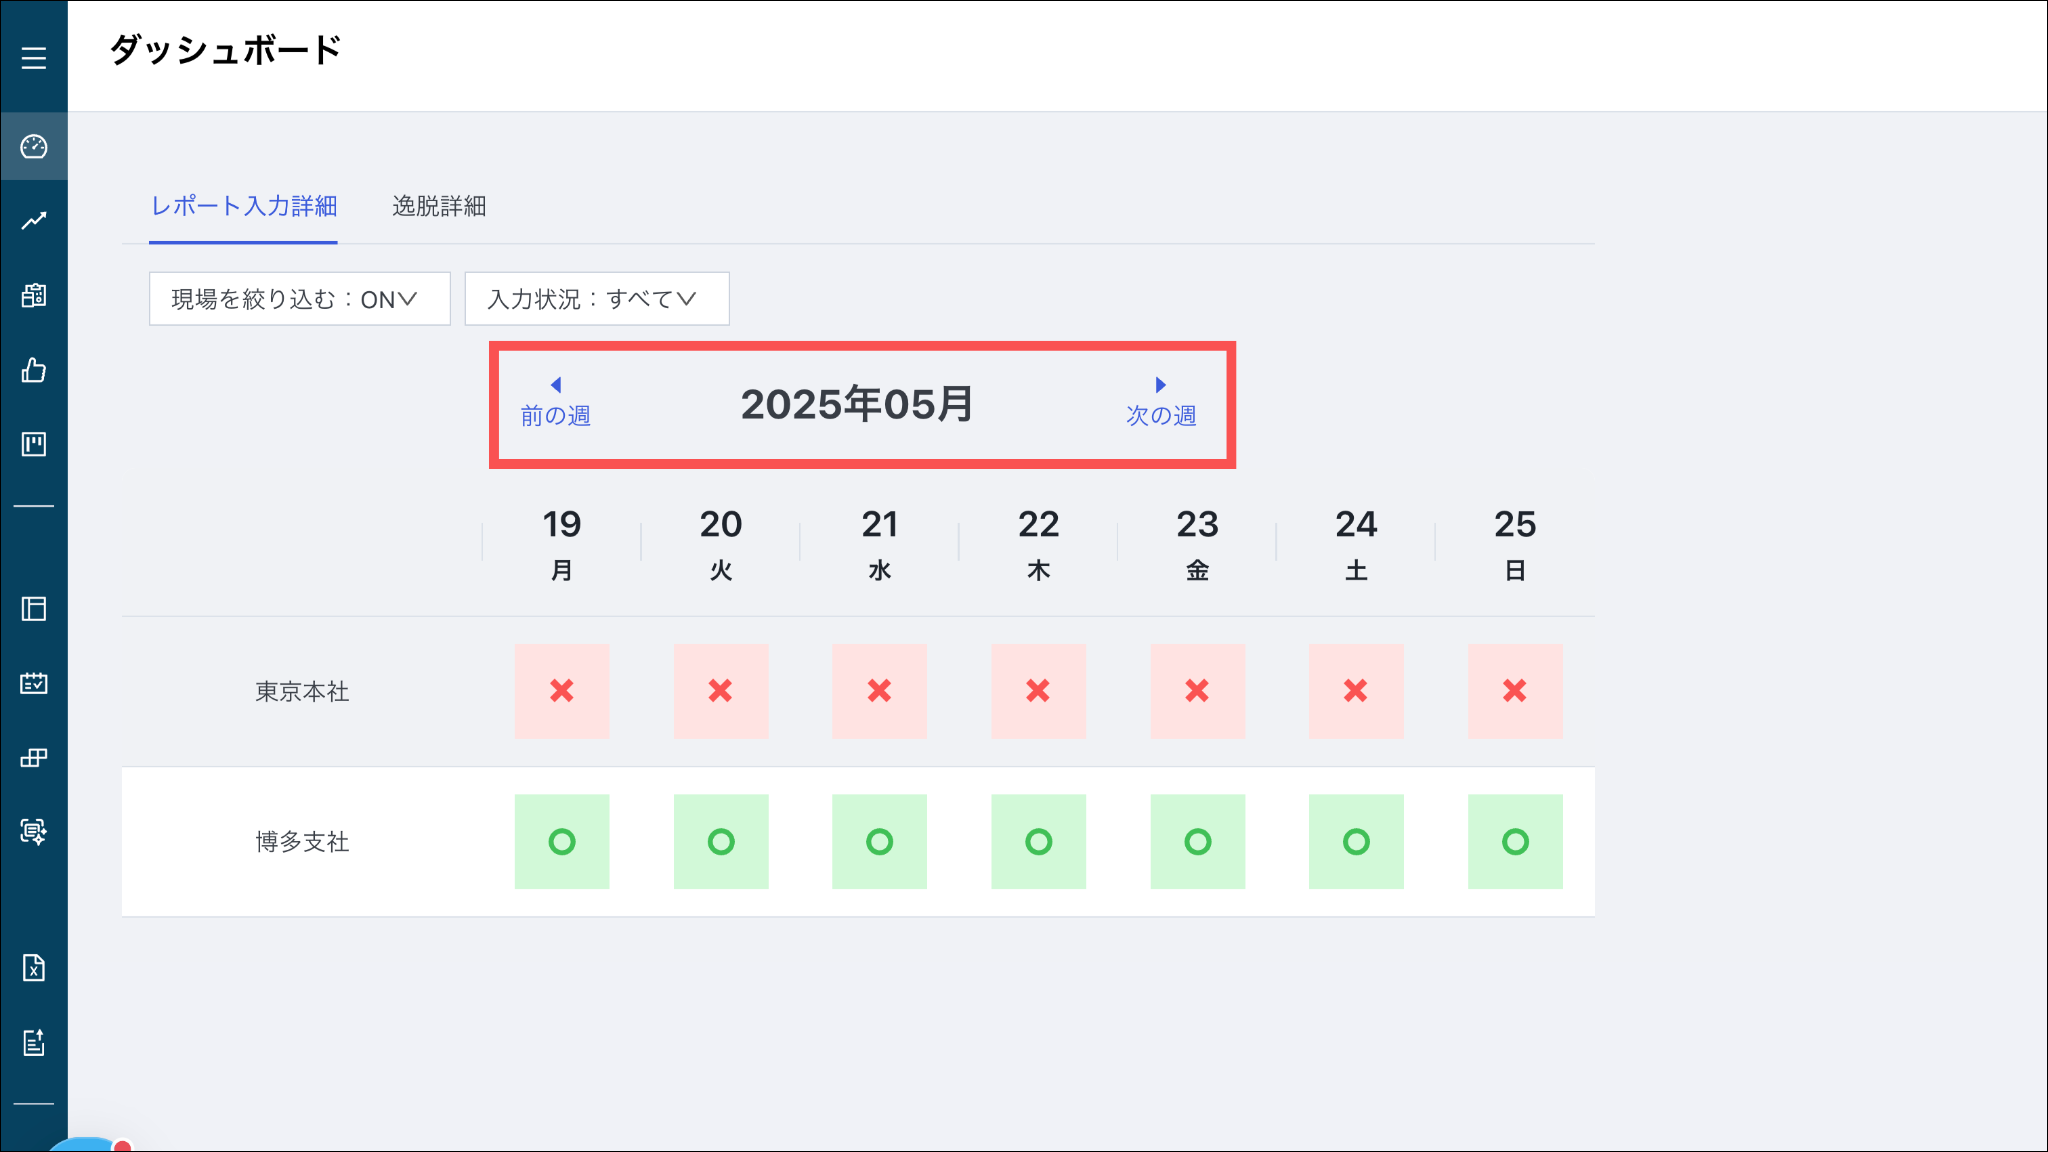This screenshot has height=1152, width=2048.
Task: Click 東京本社 red X cell for day 19
Action: click(x=562, y=691)
